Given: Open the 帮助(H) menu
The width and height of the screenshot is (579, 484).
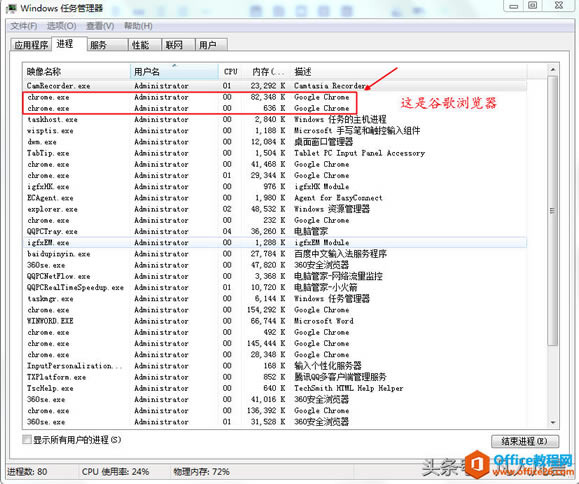Looking at the screenshot, I should [138, 26].
